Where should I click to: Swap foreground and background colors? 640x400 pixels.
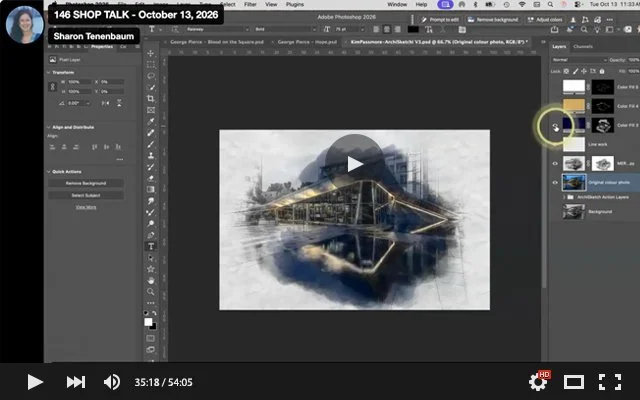[x=154, y=313]
